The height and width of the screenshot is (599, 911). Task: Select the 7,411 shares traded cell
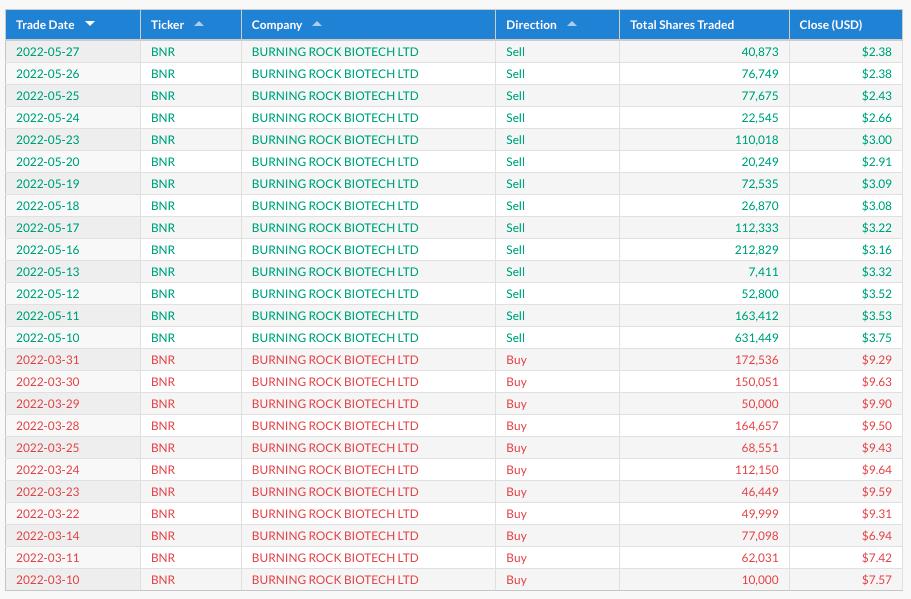[761, 272]
